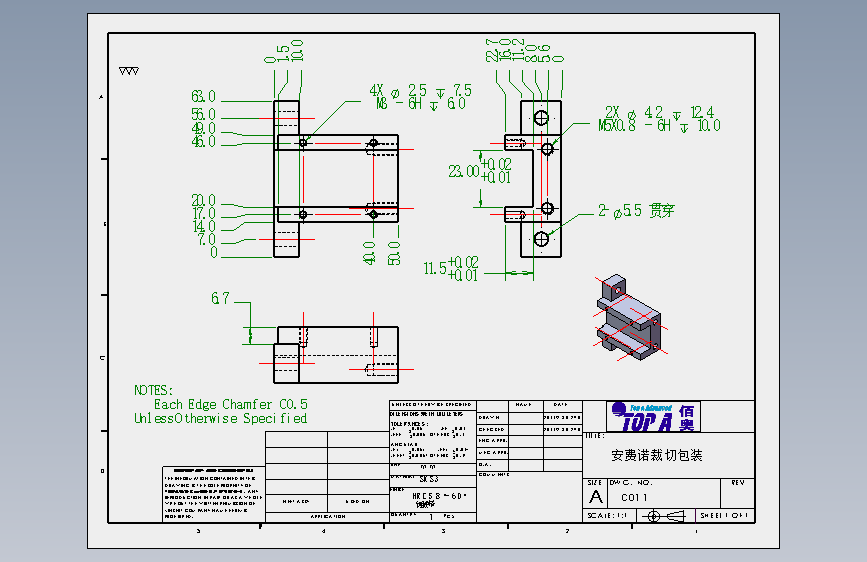Click the 46.0 ordinate dimension
Viewport: 867px width, 562px height.
(203, 142)
